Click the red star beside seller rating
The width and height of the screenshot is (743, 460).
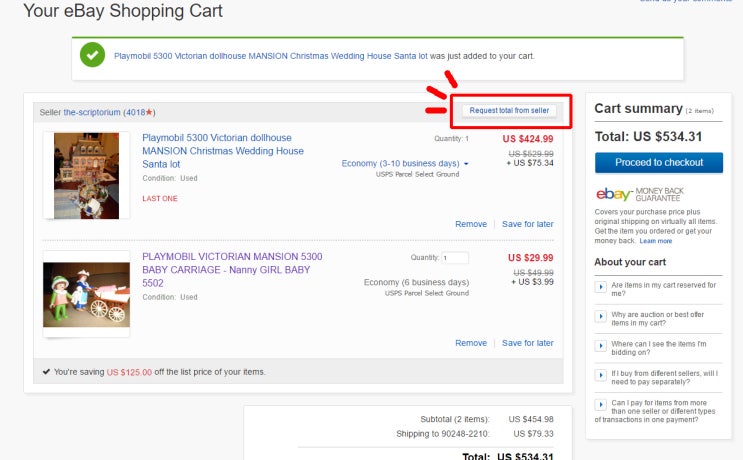pos(150,113)
